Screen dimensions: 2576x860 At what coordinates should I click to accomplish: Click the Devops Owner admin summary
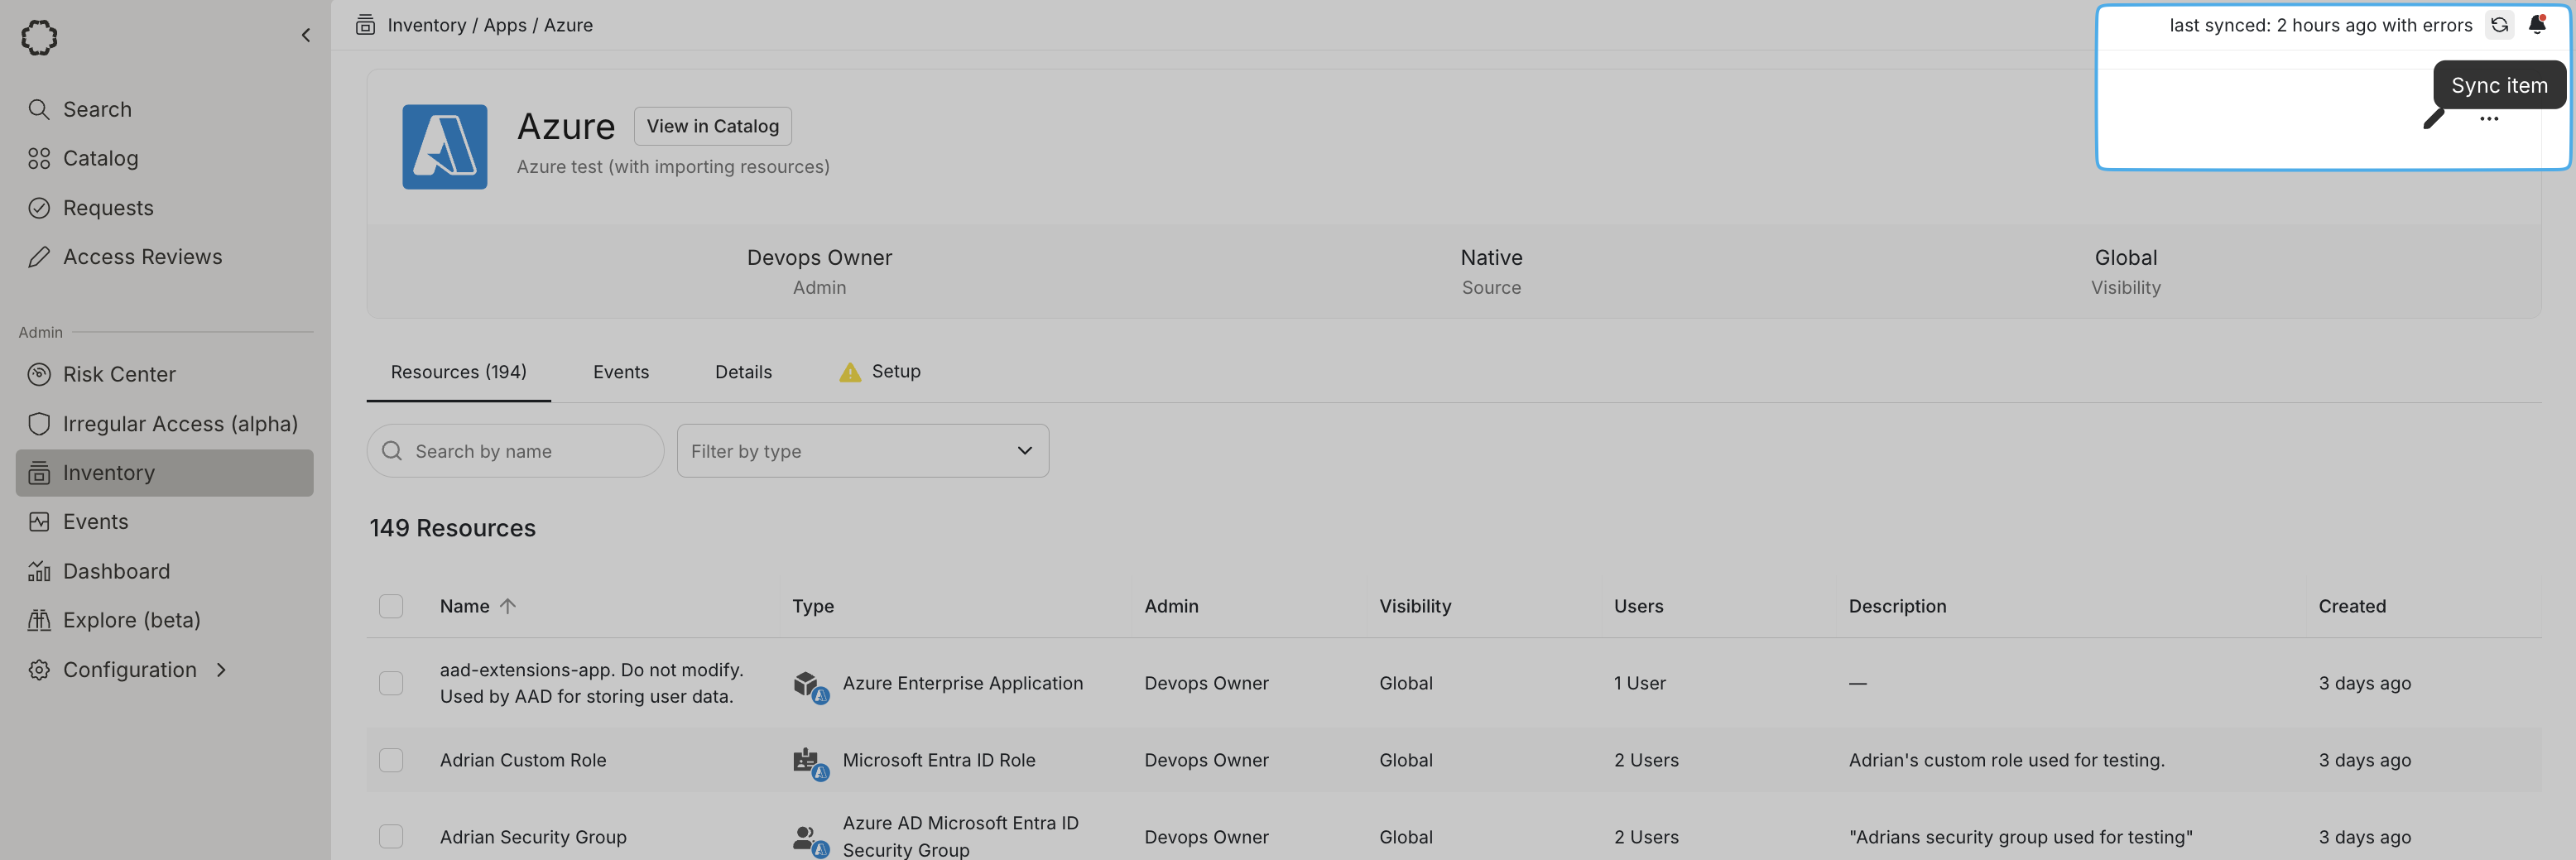tap(819, 271)
